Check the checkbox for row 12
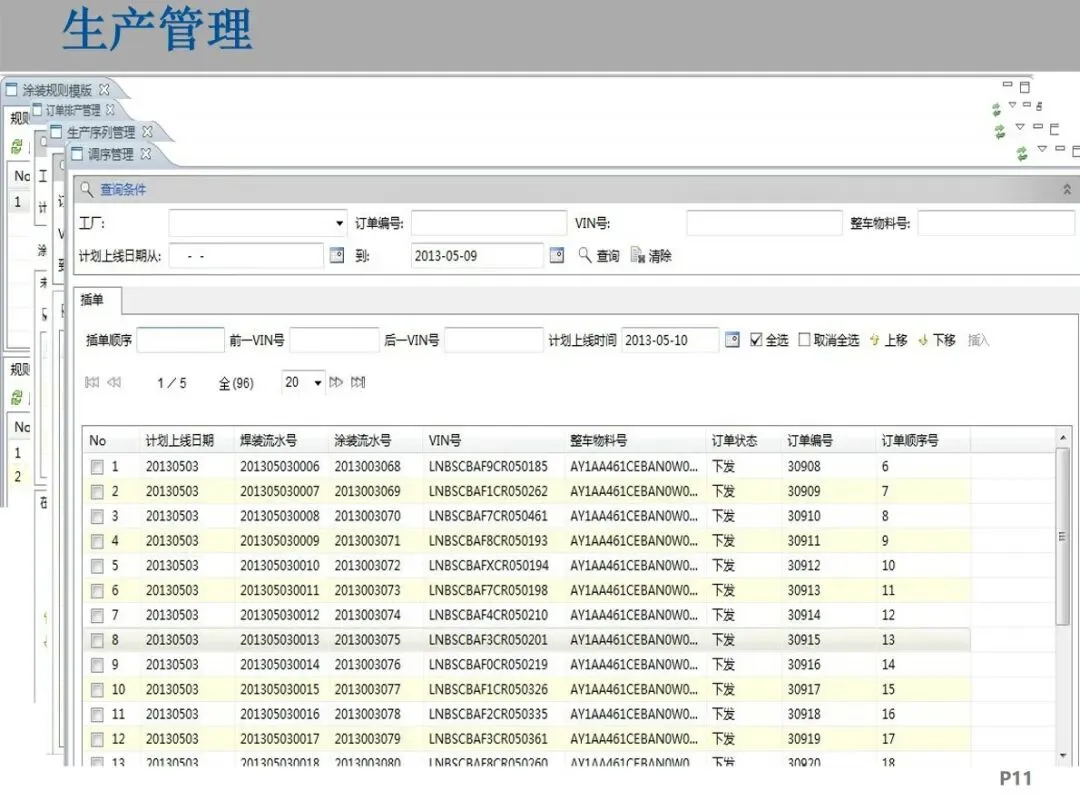 pos(97,740)
